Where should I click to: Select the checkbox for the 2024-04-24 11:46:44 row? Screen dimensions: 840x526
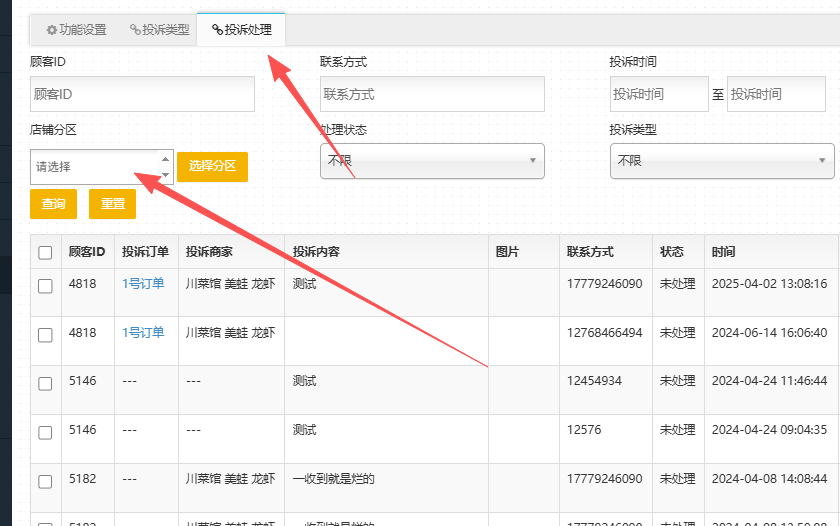coord(45,384)
